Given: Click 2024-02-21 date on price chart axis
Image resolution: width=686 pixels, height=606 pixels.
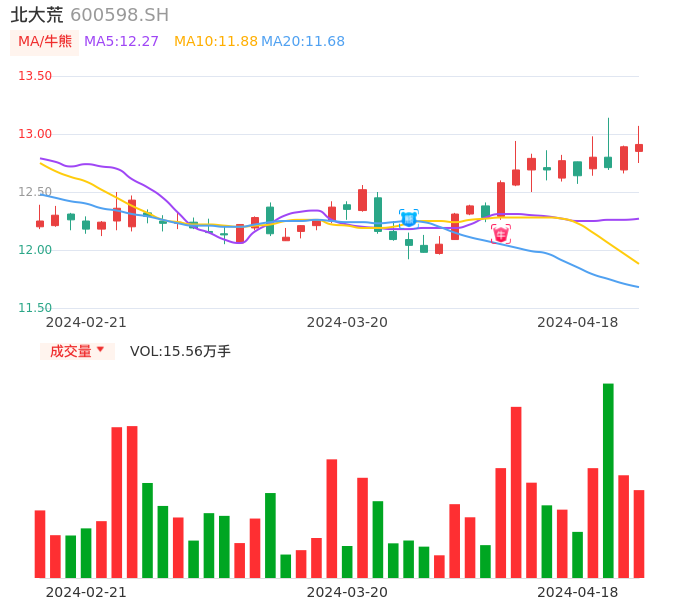Looking at the screenshot, I should point(86,322).
